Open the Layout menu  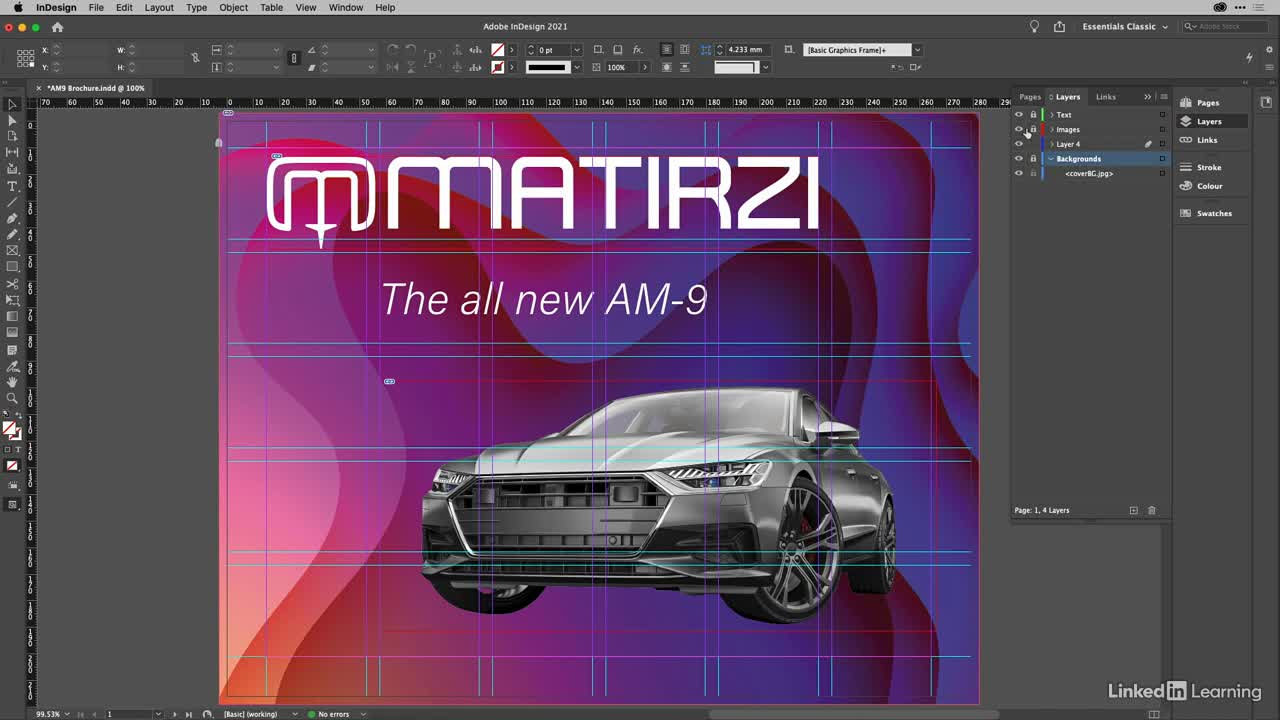tap(159, 7)
